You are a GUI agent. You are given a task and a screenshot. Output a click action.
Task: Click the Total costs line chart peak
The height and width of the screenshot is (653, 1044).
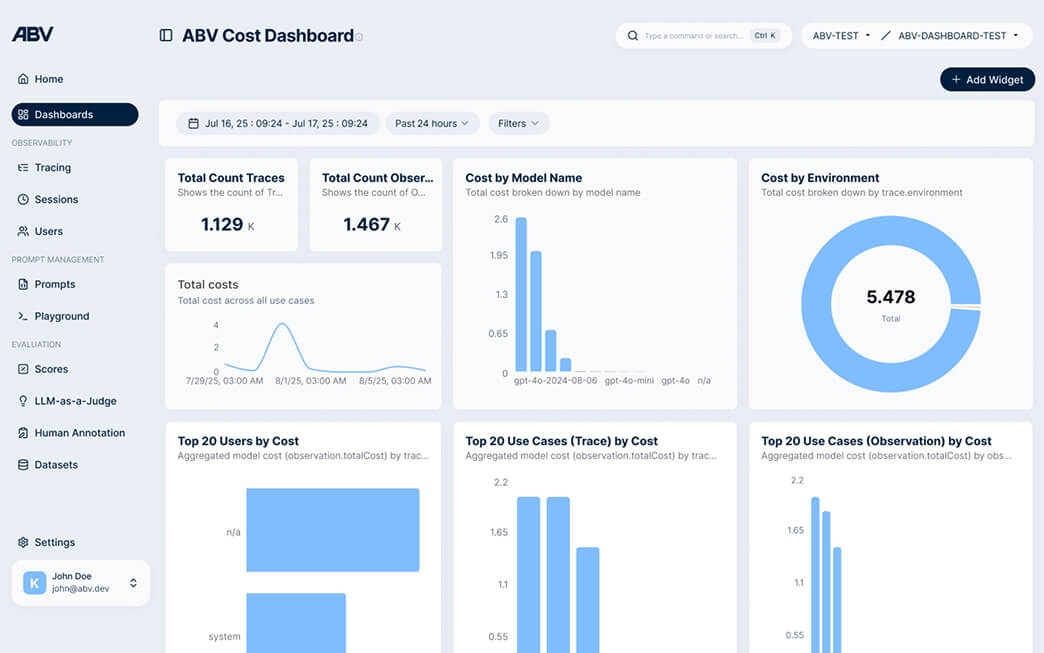coord(283,324)
